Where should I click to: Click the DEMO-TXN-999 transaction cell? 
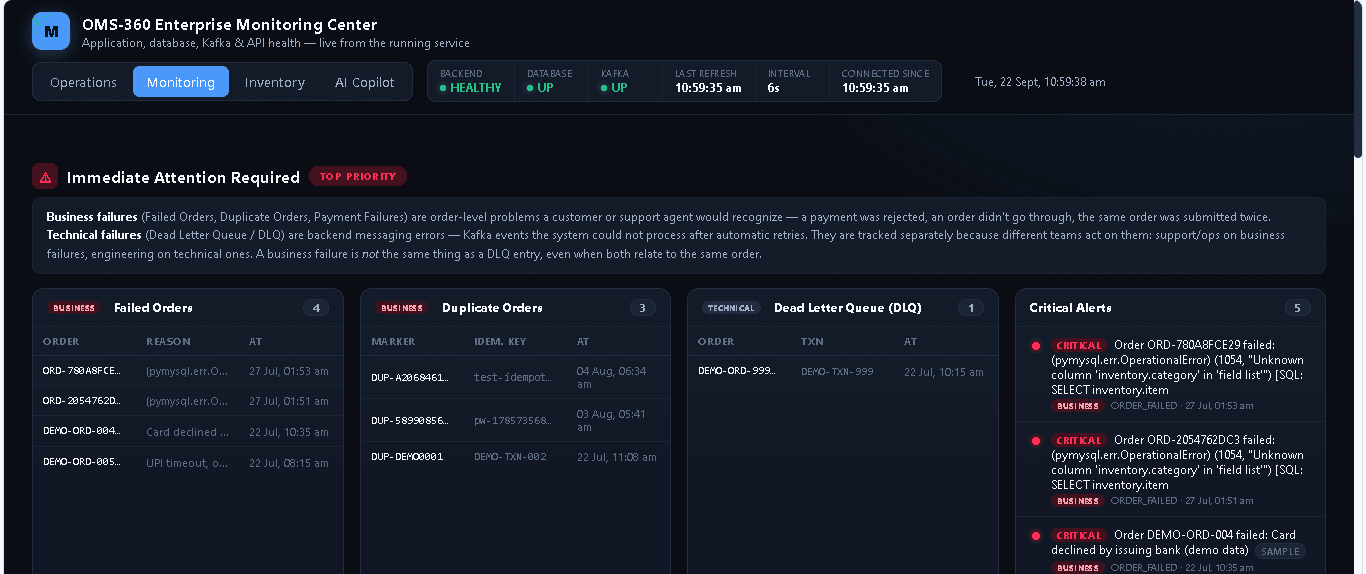click(837, 371)
